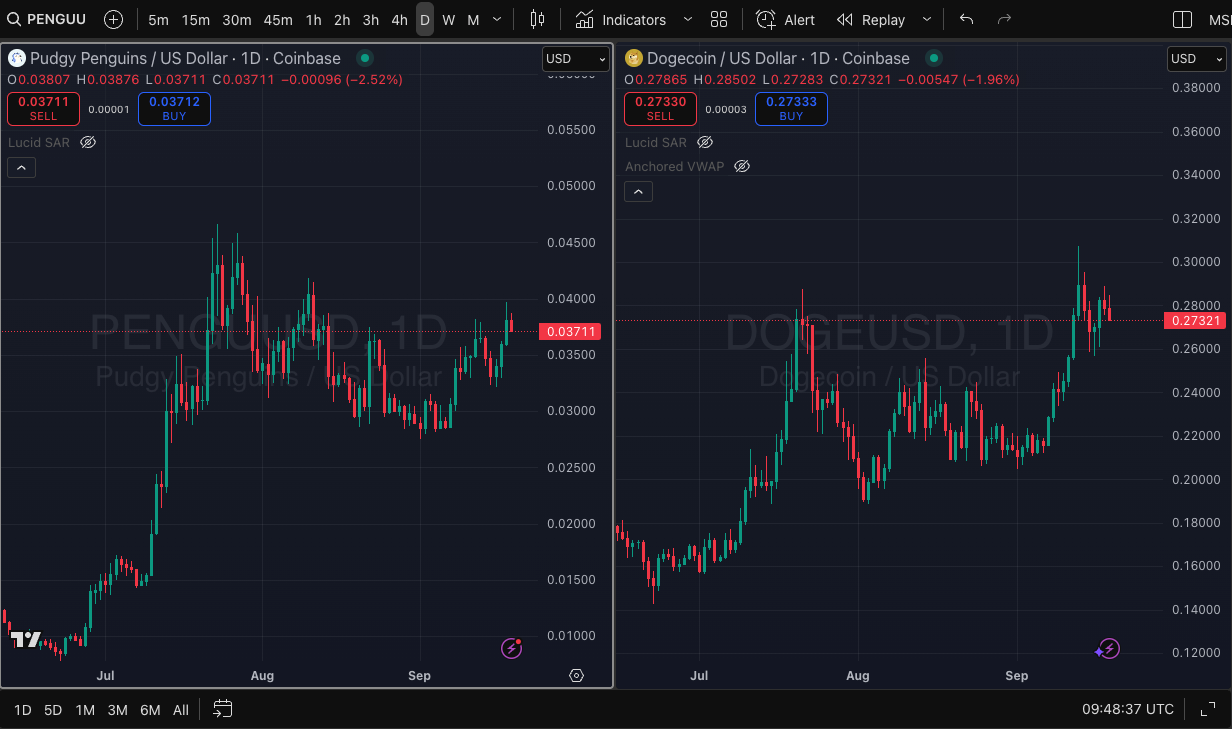Open the chart layout setup icon
The height and width of the screenshot is (729, 1232).
1182,20
